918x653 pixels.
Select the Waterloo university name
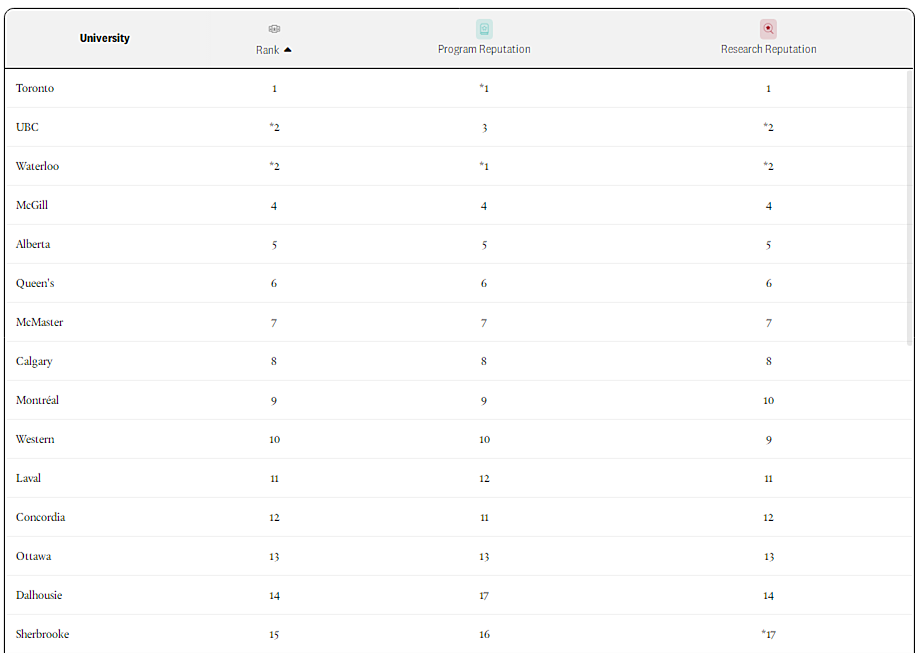[37, 166]
